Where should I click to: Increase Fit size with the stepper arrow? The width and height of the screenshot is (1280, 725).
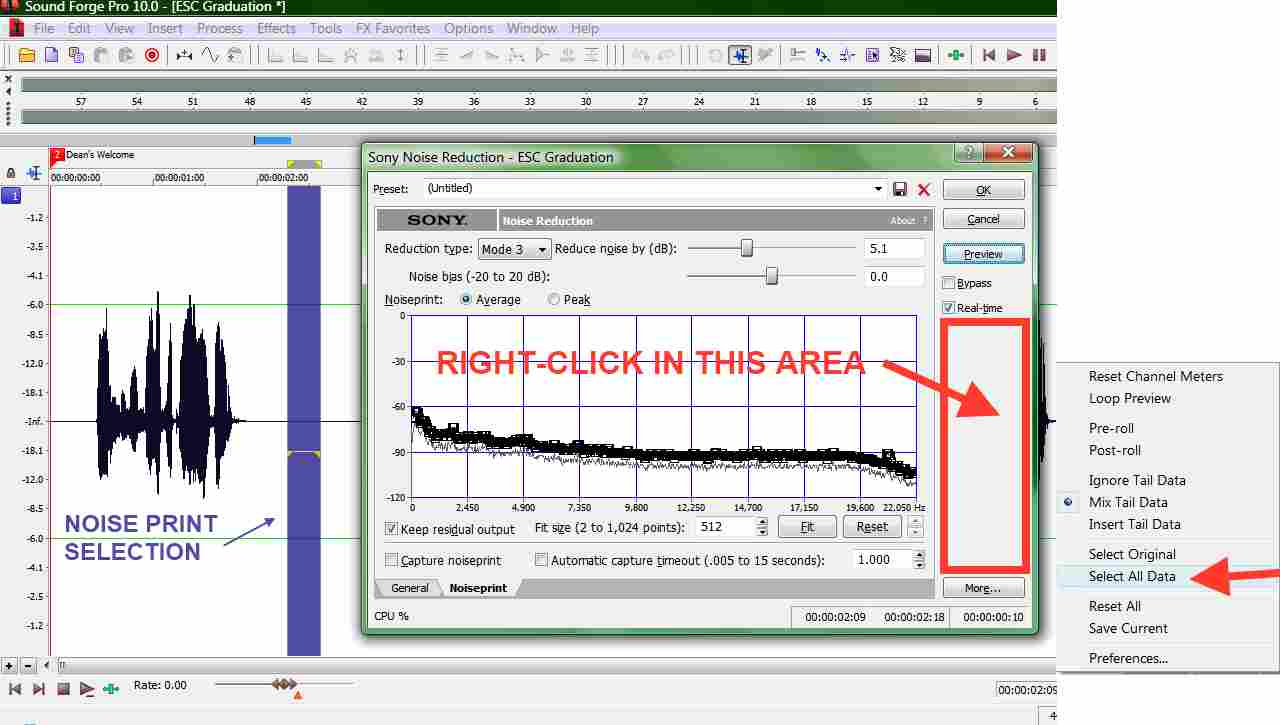click(x=762, y=522)
